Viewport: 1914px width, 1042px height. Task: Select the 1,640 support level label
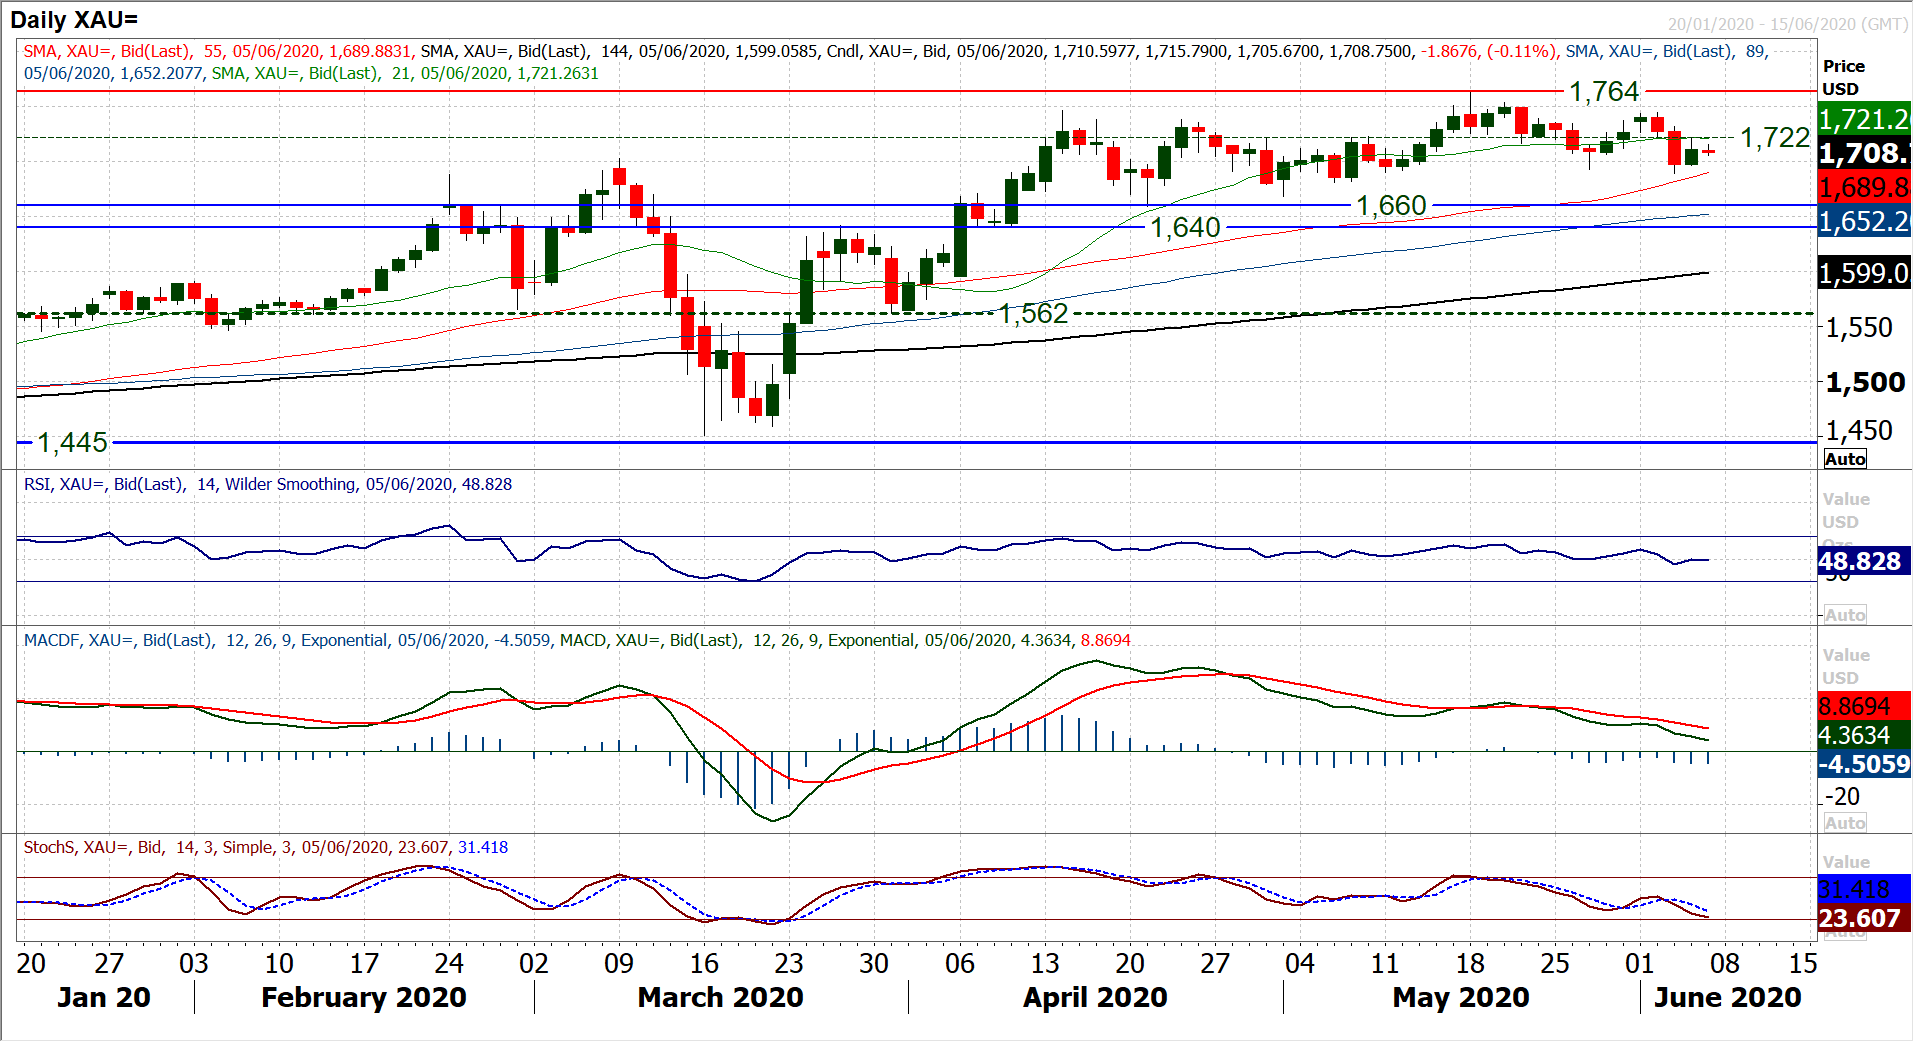(1185, 228)
